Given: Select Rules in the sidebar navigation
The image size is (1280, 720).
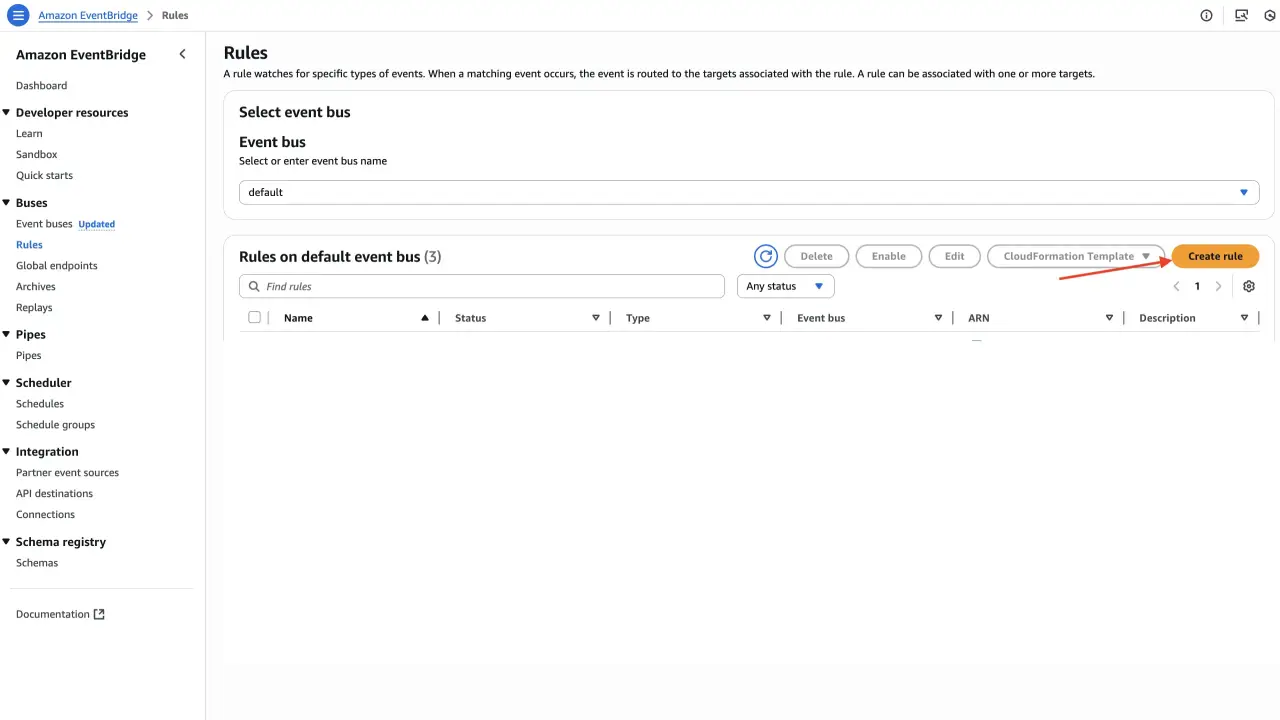Looking at the screenshot, I should pyautogui.click(x=29, y=245).
